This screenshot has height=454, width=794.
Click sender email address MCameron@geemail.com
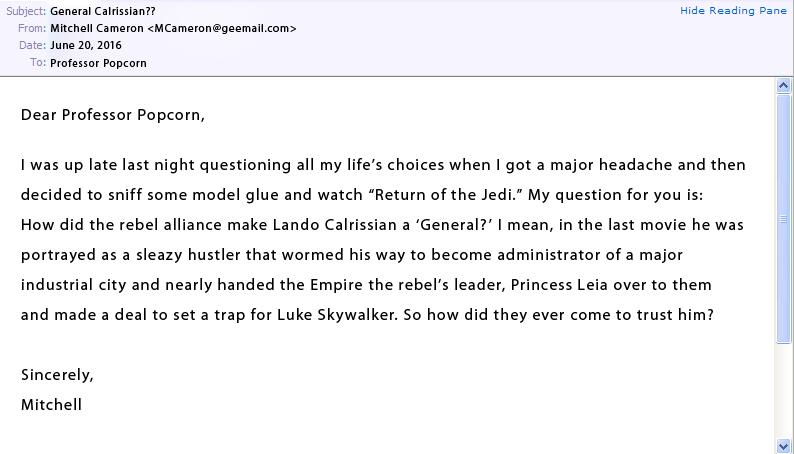click(x=225, y=29)
